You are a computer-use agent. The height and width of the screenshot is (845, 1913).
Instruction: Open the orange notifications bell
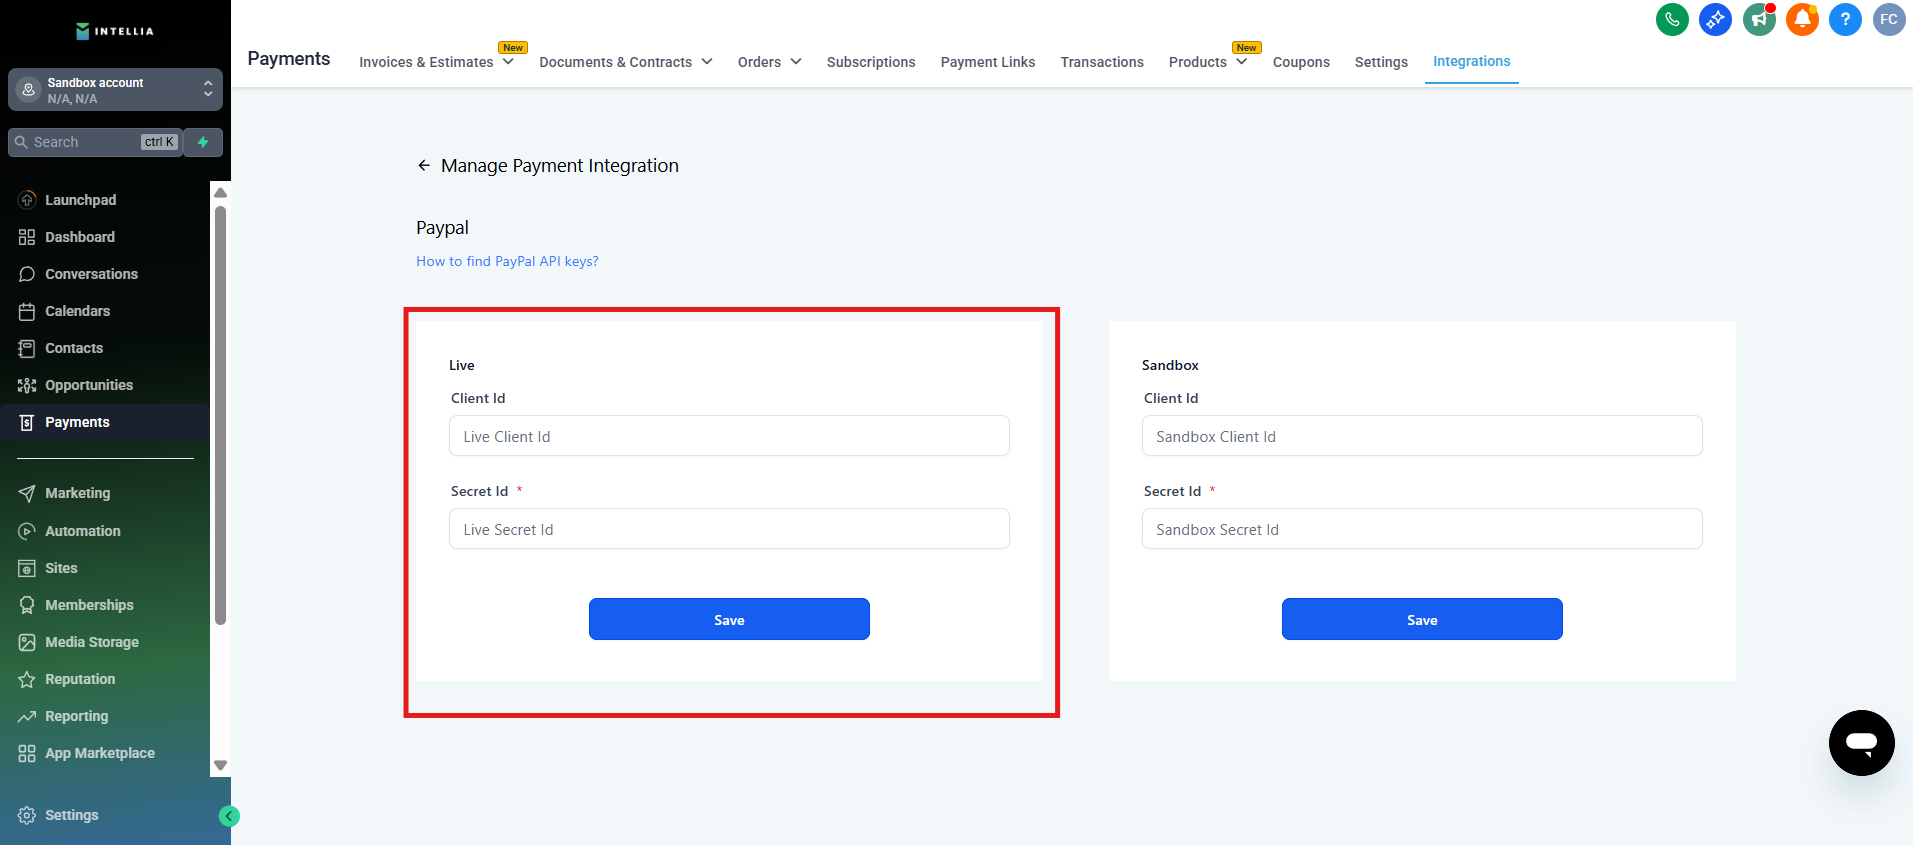point(1802,19)
